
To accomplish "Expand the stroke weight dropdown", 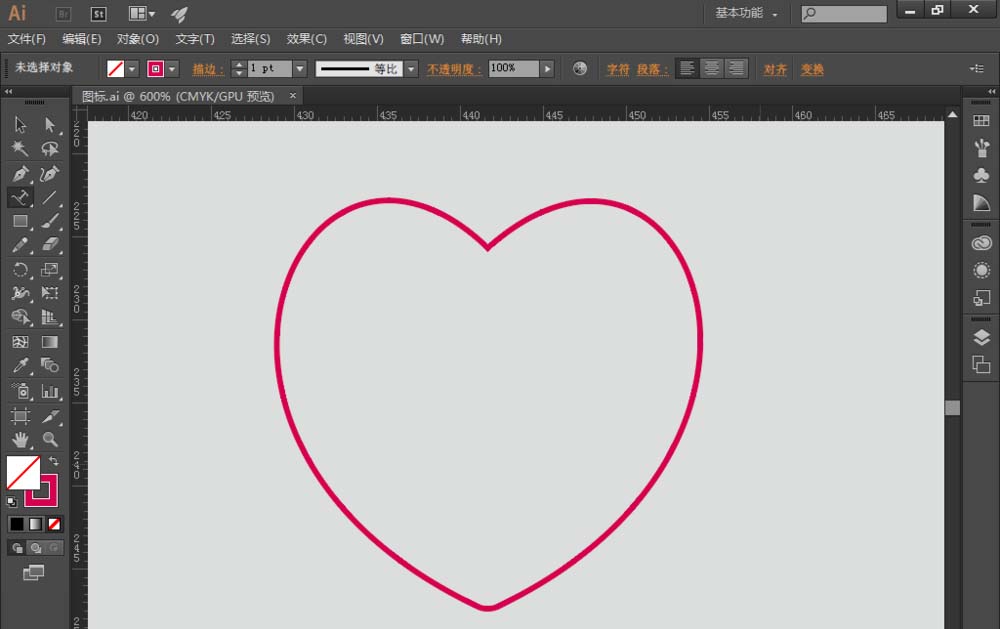I will click(300, 69).
